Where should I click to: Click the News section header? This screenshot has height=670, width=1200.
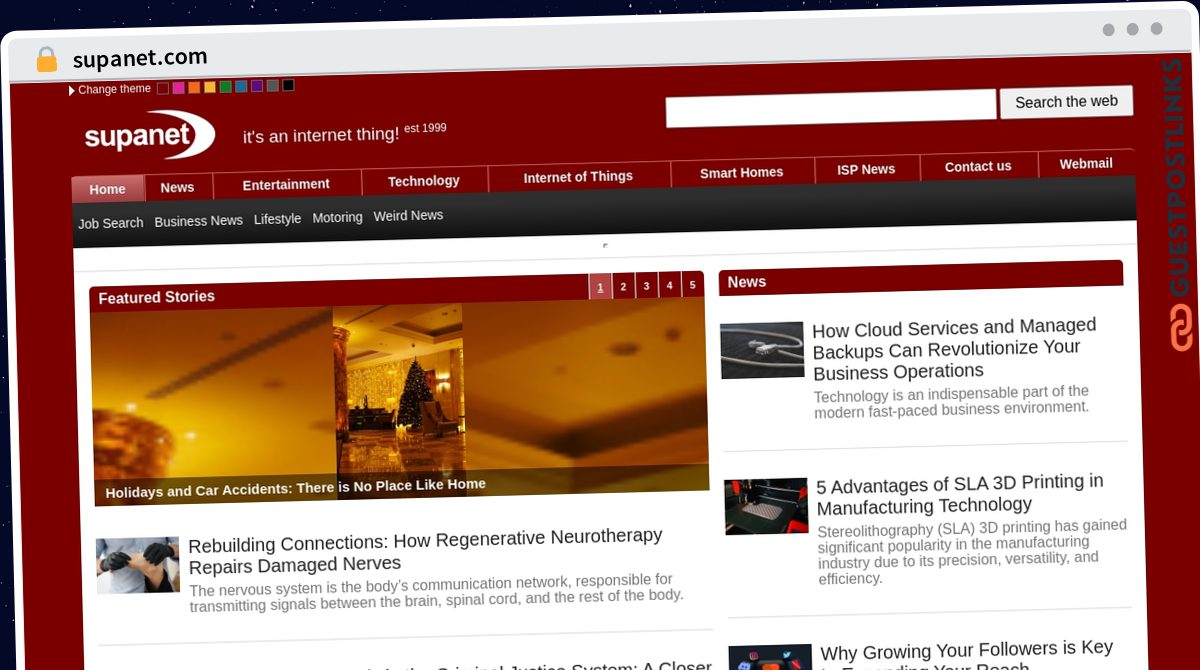921,278
